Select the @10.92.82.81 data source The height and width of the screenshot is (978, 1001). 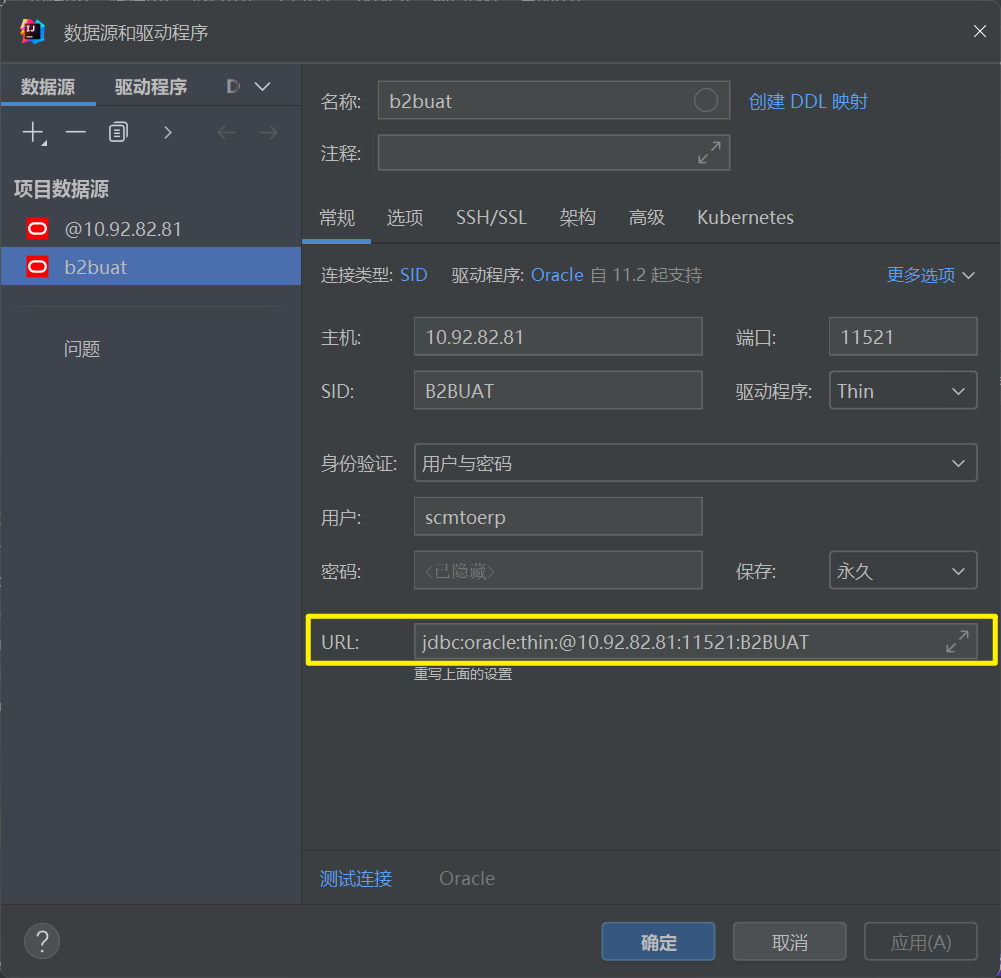pos(122,229)
